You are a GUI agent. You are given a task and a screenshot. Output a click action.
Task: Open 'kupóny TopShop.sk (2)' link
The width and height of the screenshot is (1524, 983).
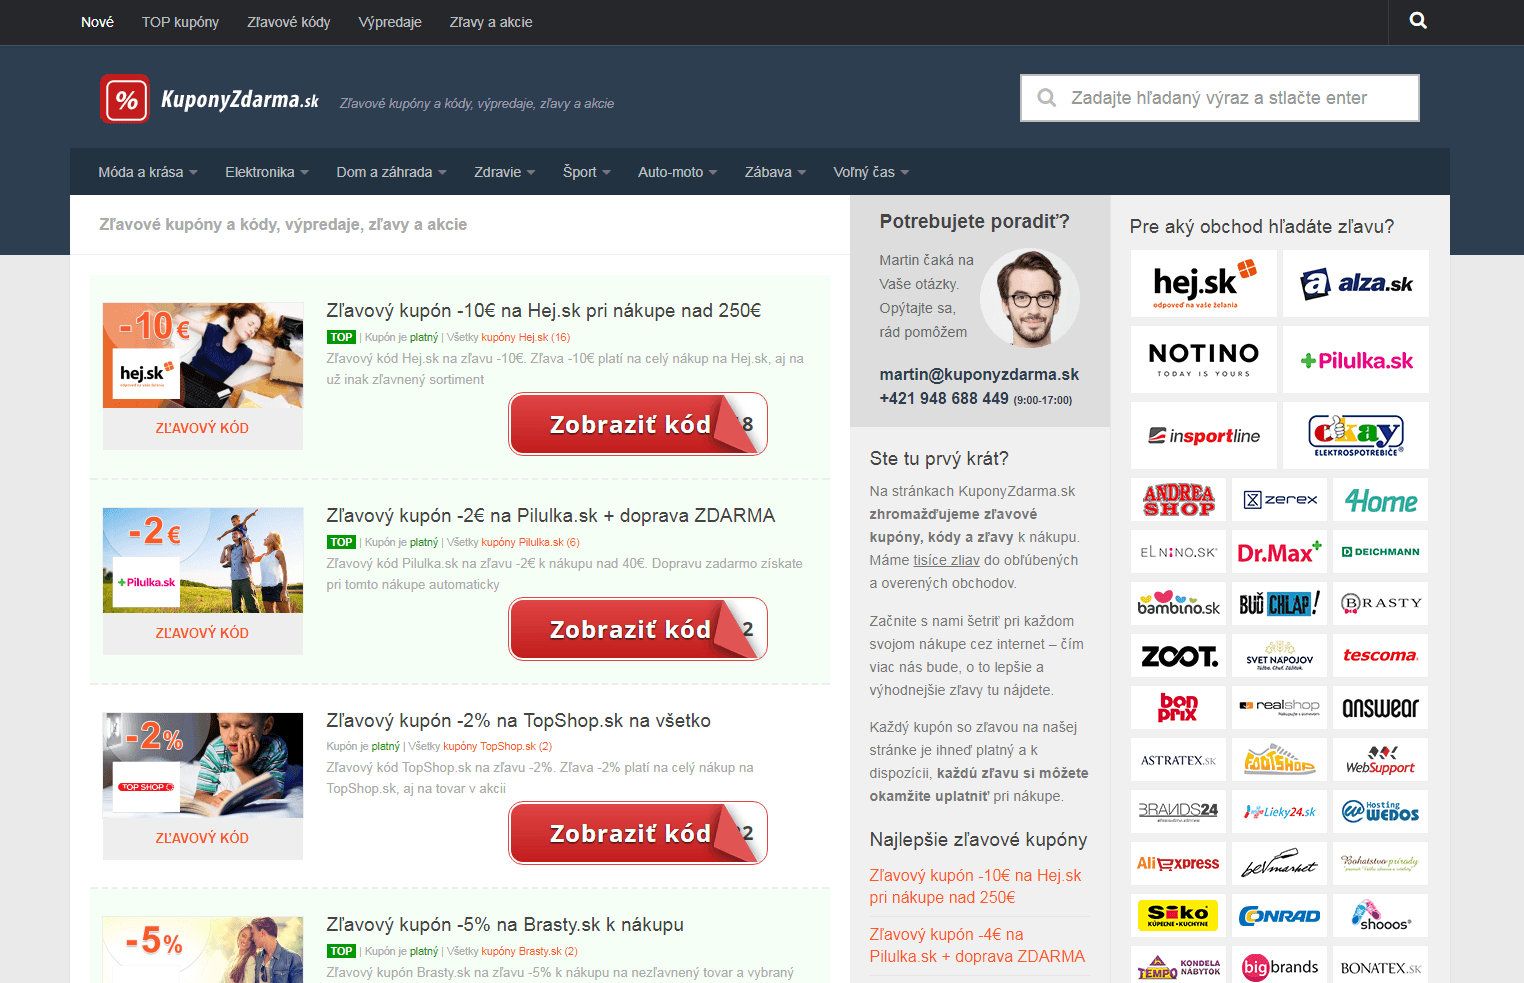point(497,746)
